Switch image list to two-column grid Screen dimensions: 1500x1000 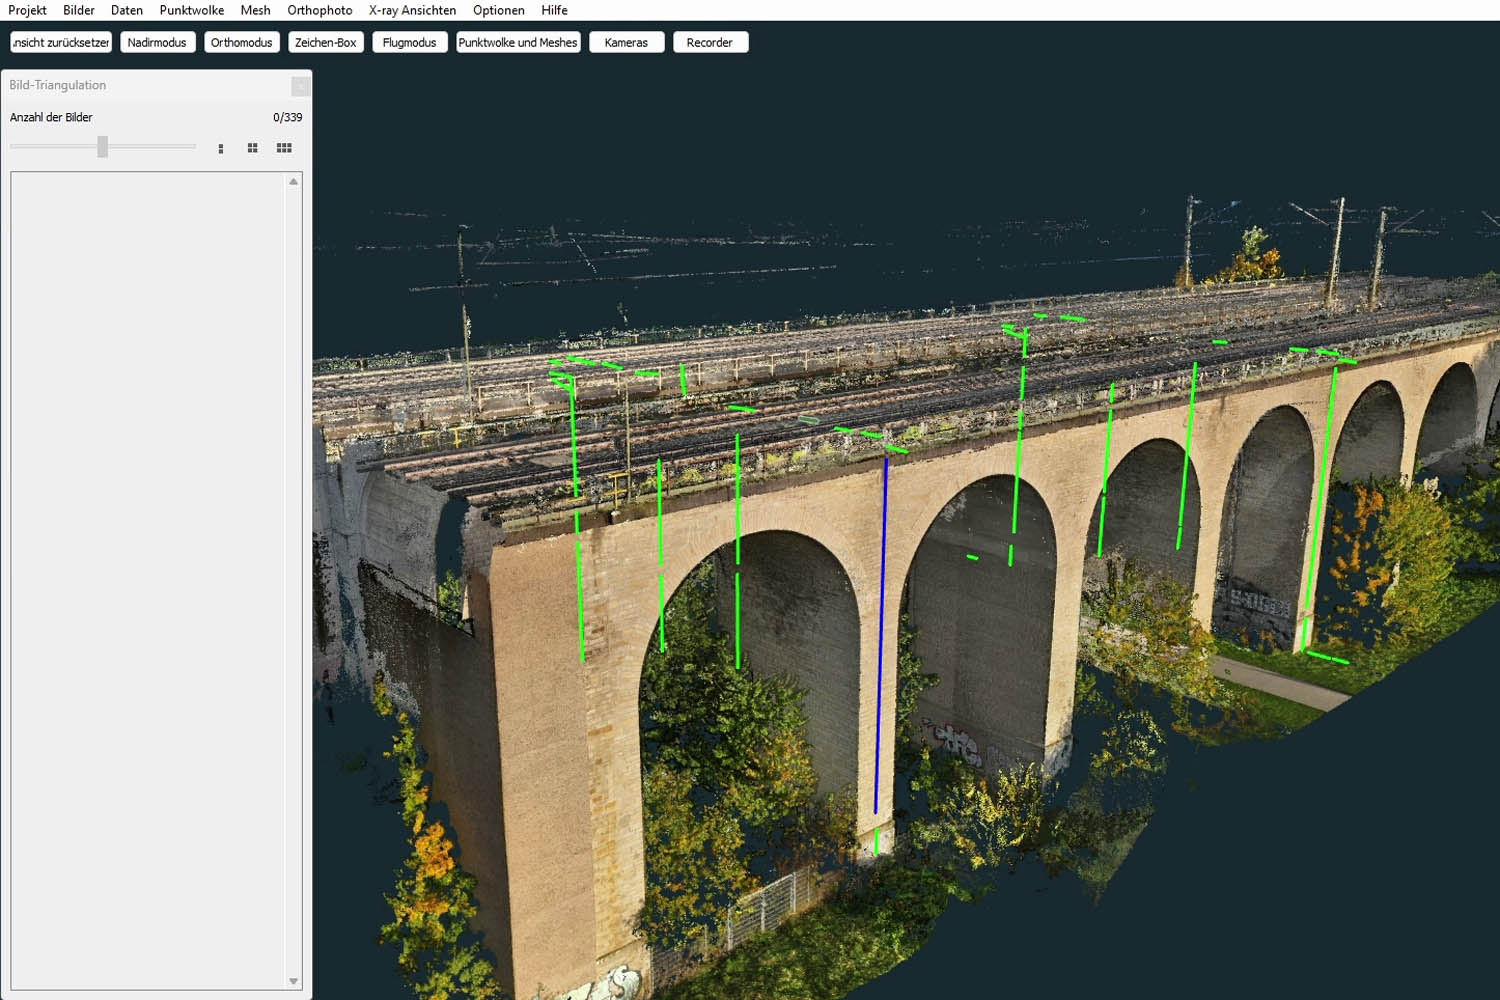(253, 148)
